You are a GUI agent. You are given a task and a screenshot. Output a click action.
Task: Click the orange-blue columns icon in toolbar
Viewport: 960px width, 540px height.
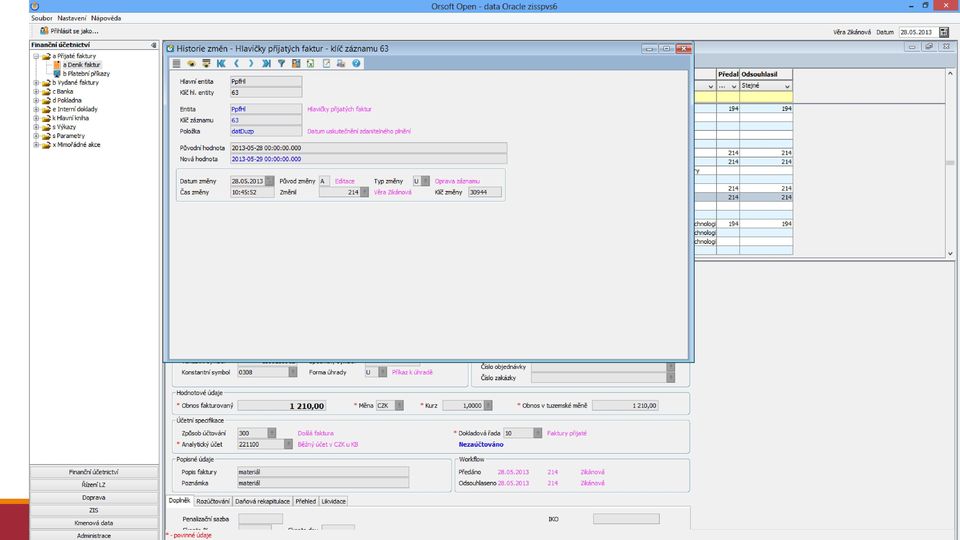[296, 64]
